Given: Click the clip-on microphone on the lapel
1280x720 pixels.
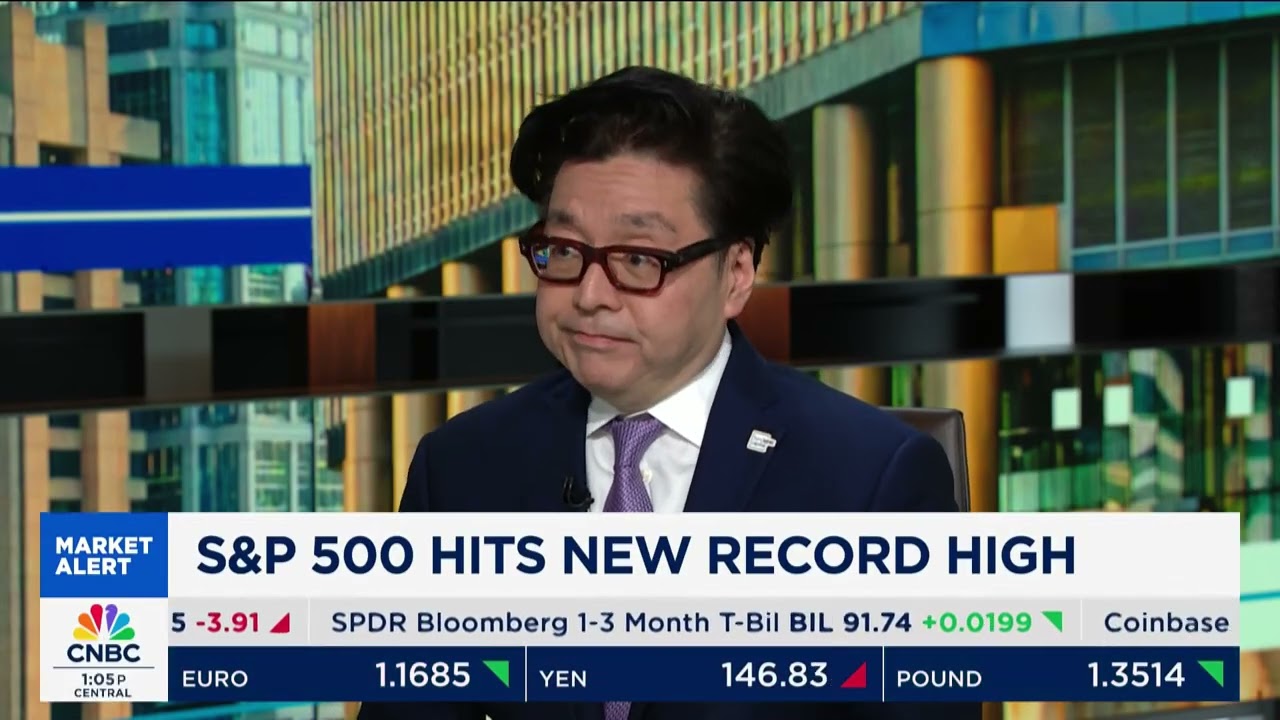Looking at the screenshot, I should coord(576,493).
